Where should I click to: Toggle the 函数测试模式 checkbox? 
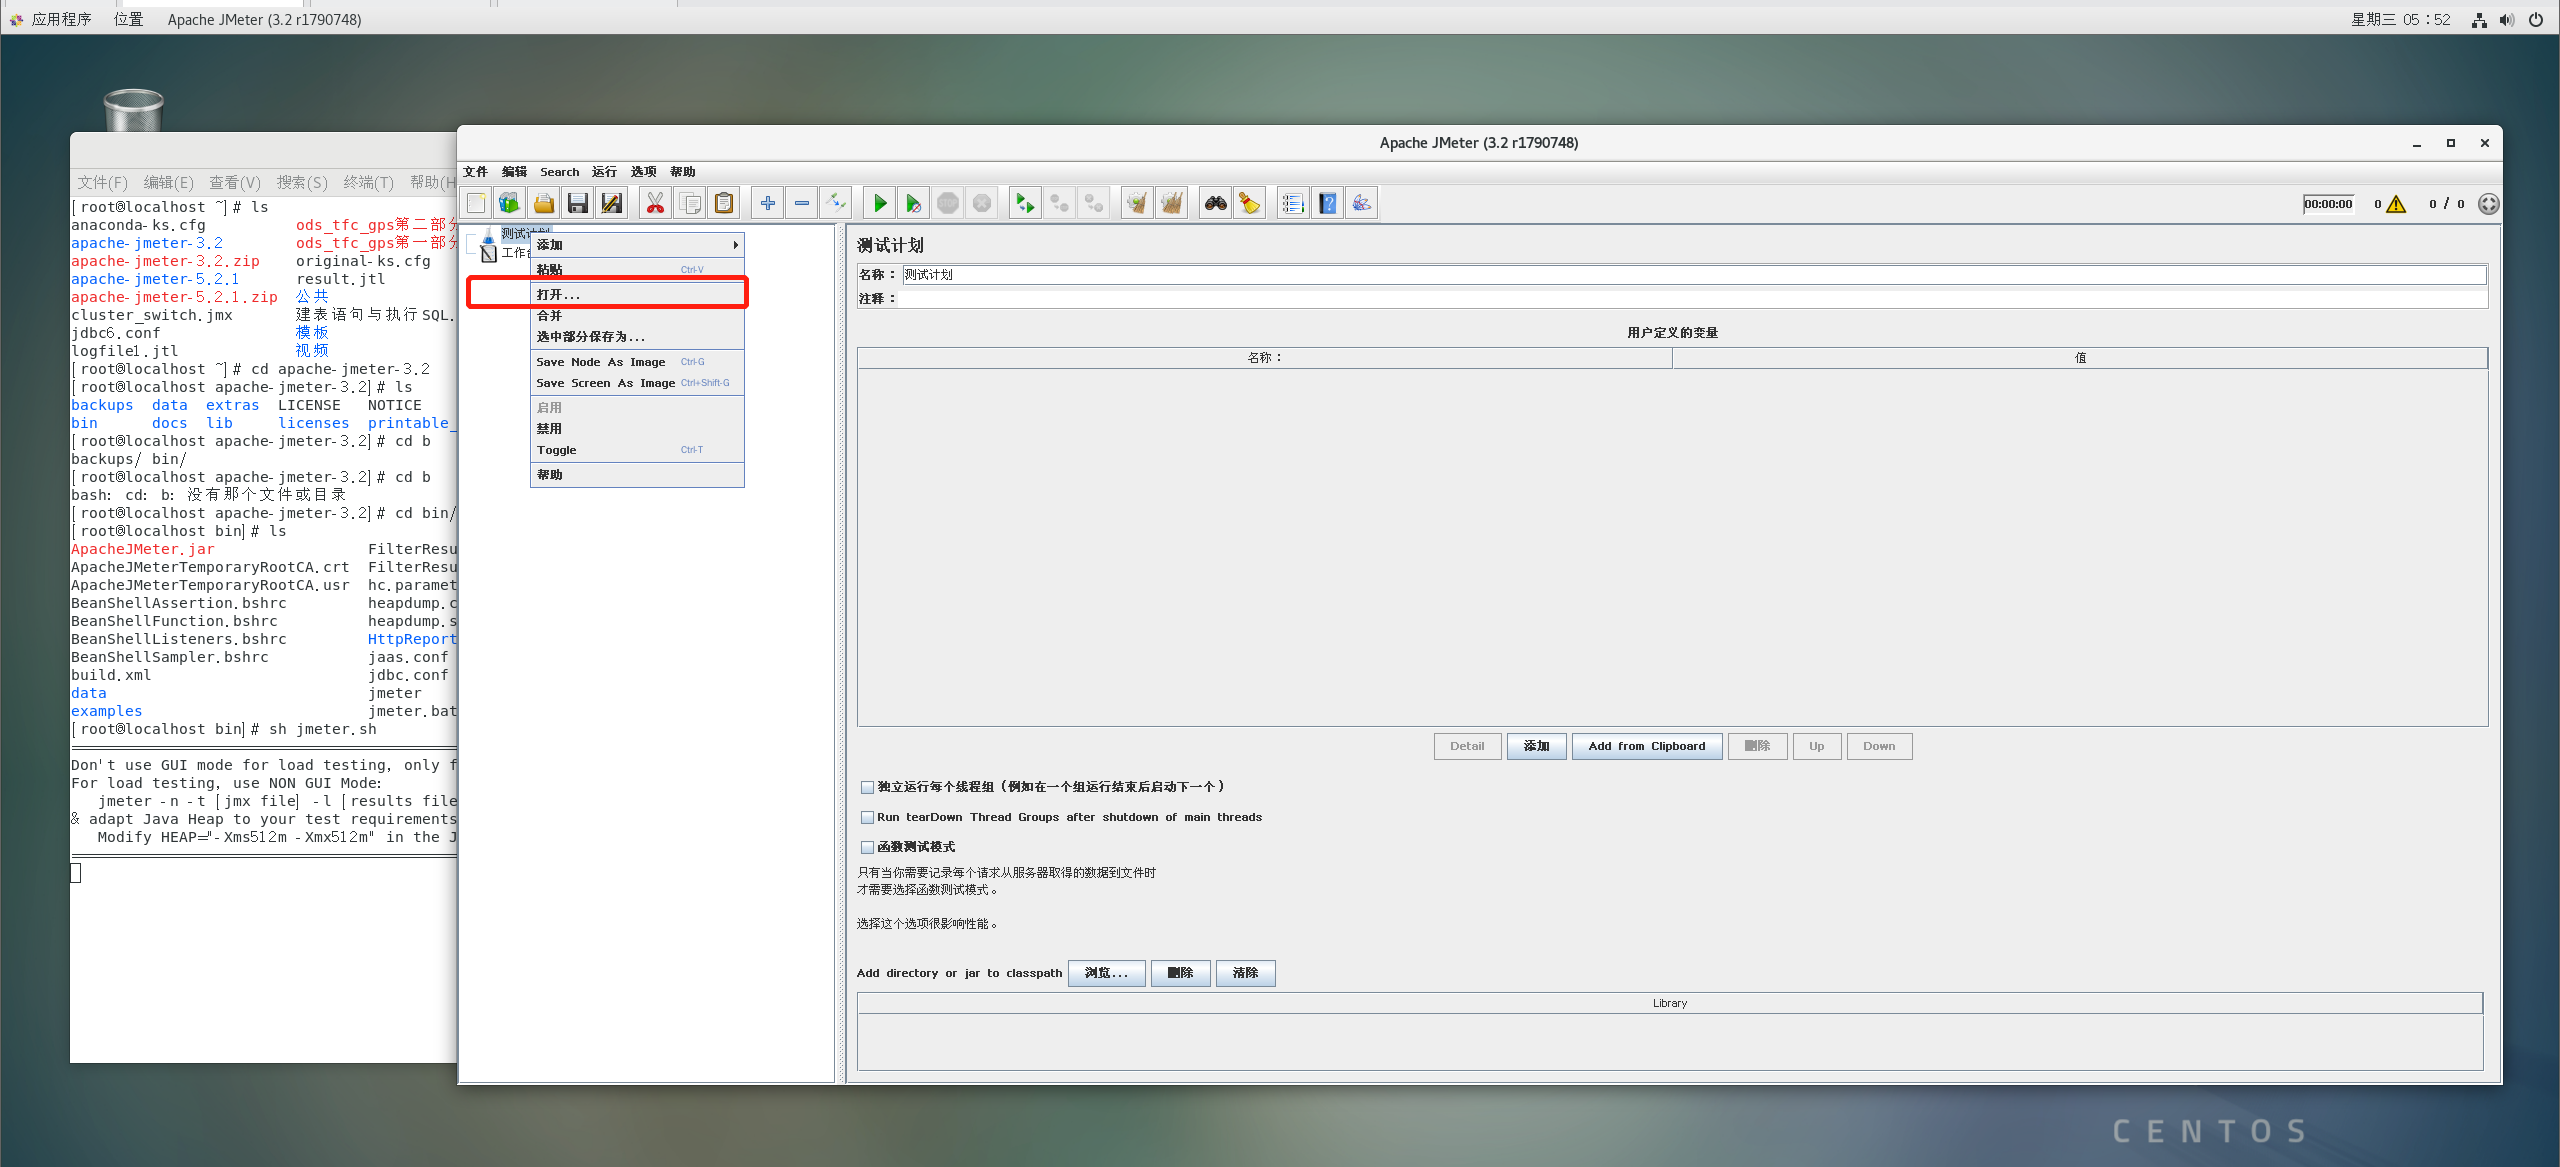pyautogui.click(x=867, y=847)
